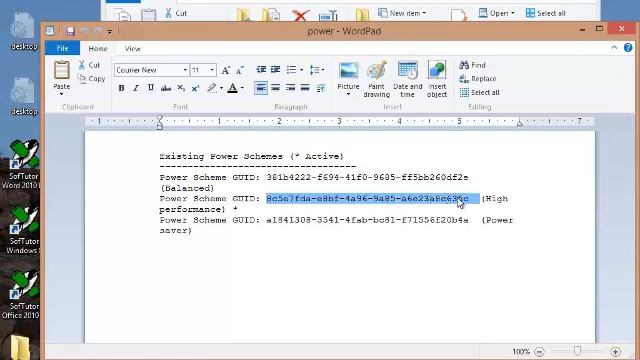Toggle subscript formatting

181,88
